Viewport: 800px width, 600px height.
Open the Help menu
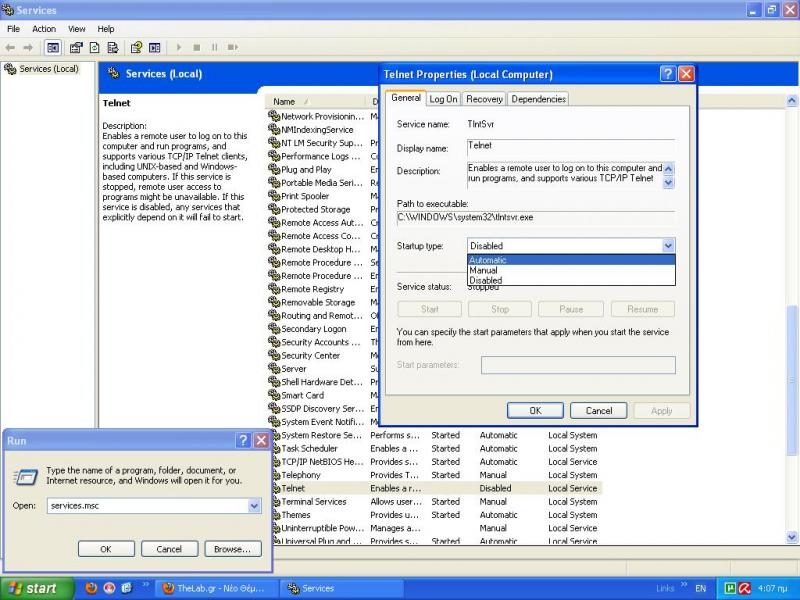click(x=106, y=29)
